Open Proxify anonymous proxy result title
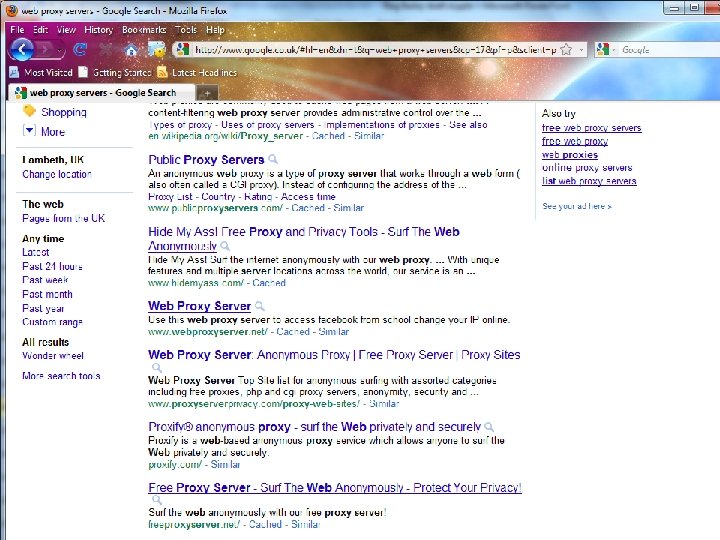Viewport: 720px width, 540px height. pyautogui.click(x=315, y=427)
